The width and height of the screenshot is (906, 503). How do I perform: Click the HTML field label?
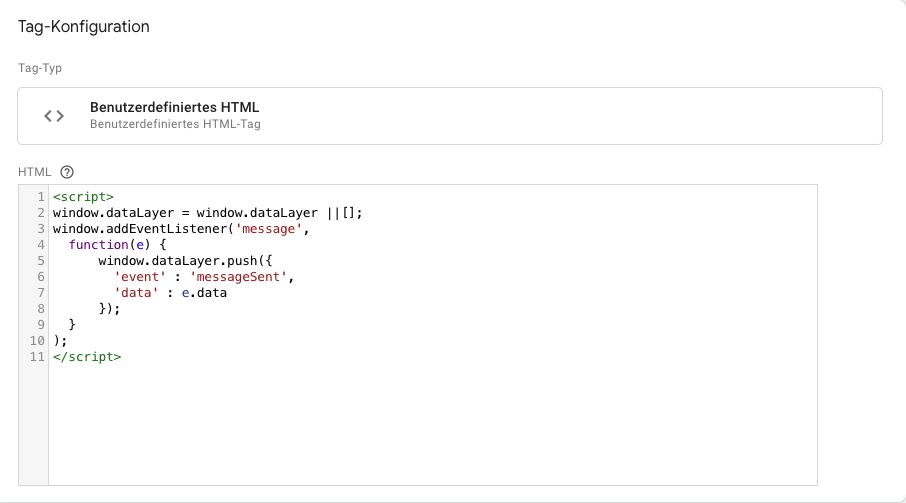(x=35, y=172)
